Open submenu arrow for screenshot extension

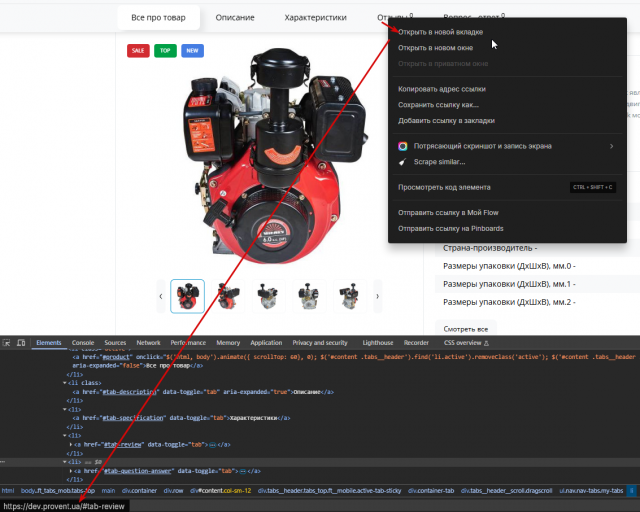[x=611, y=146]
